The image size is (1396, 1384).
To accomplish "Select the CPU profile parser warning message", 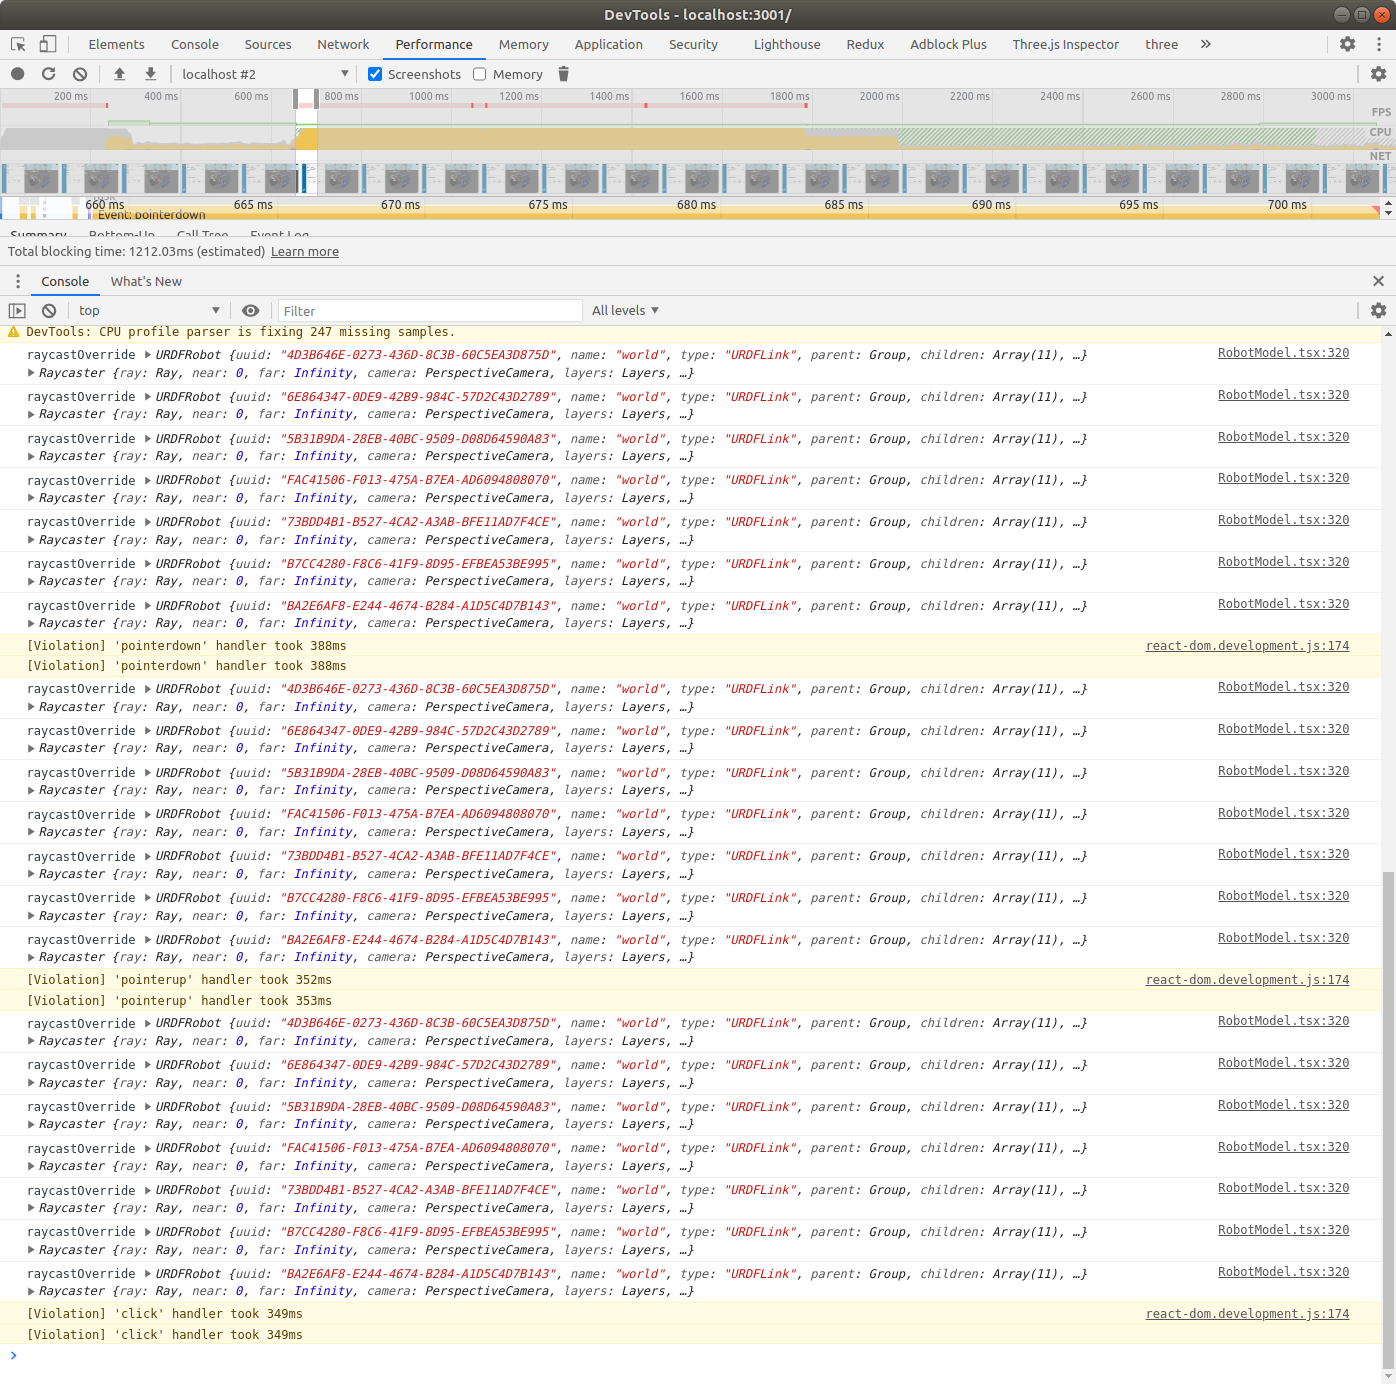I will pyautogui.click(x=240, y=332).
